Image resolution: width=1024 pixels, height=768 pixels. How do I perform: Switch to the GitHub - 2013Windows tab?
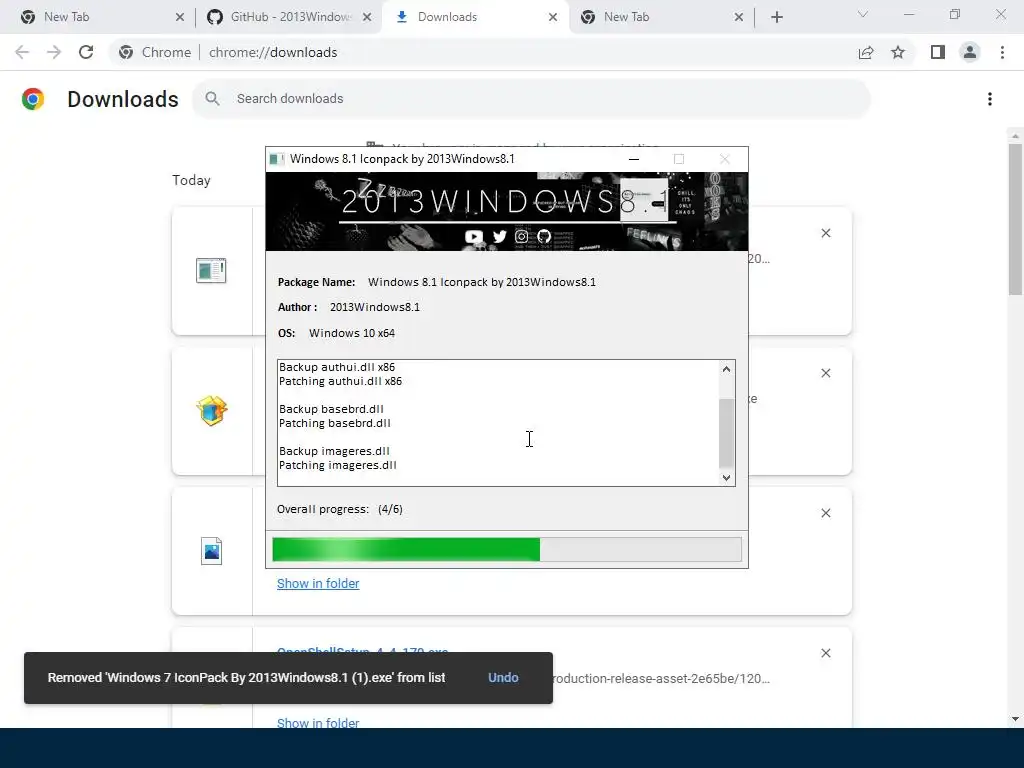(x=289, y=17)
